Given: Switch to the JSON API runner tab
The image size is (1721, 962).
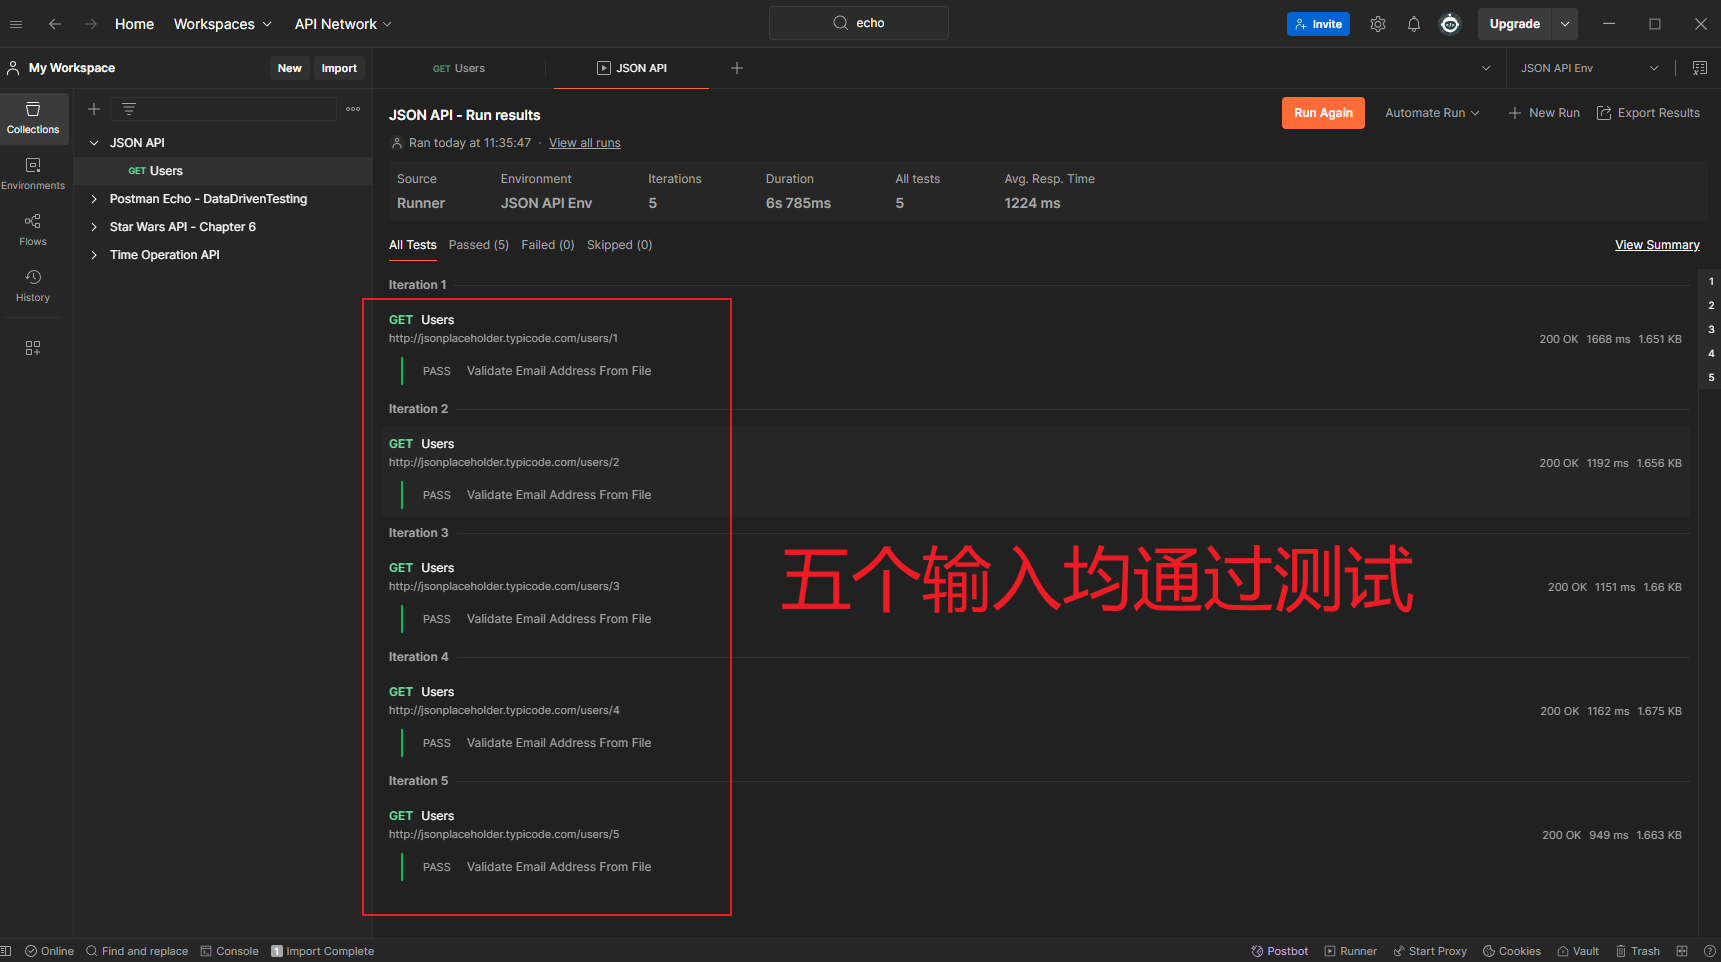Looking at the screenshot, I should pyautogui.click(x=632, y=68).
